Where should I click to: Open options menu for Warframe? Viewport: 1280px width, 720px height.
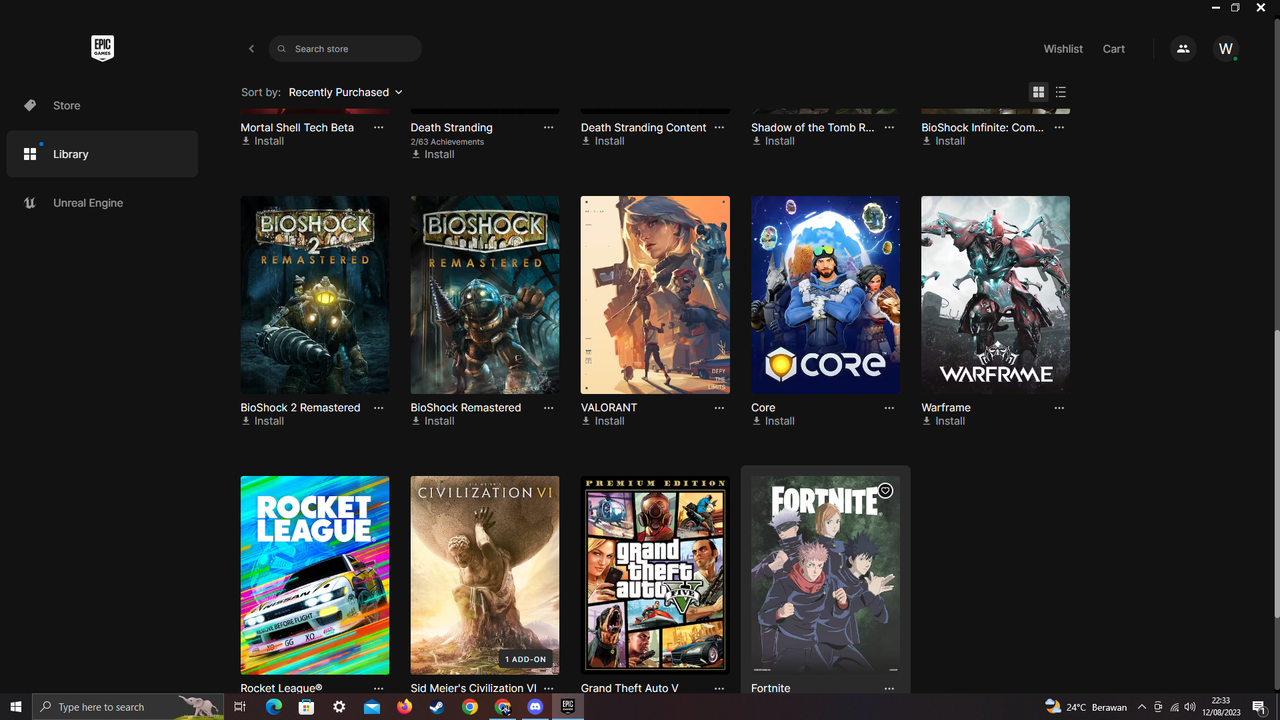(1059, 408)
